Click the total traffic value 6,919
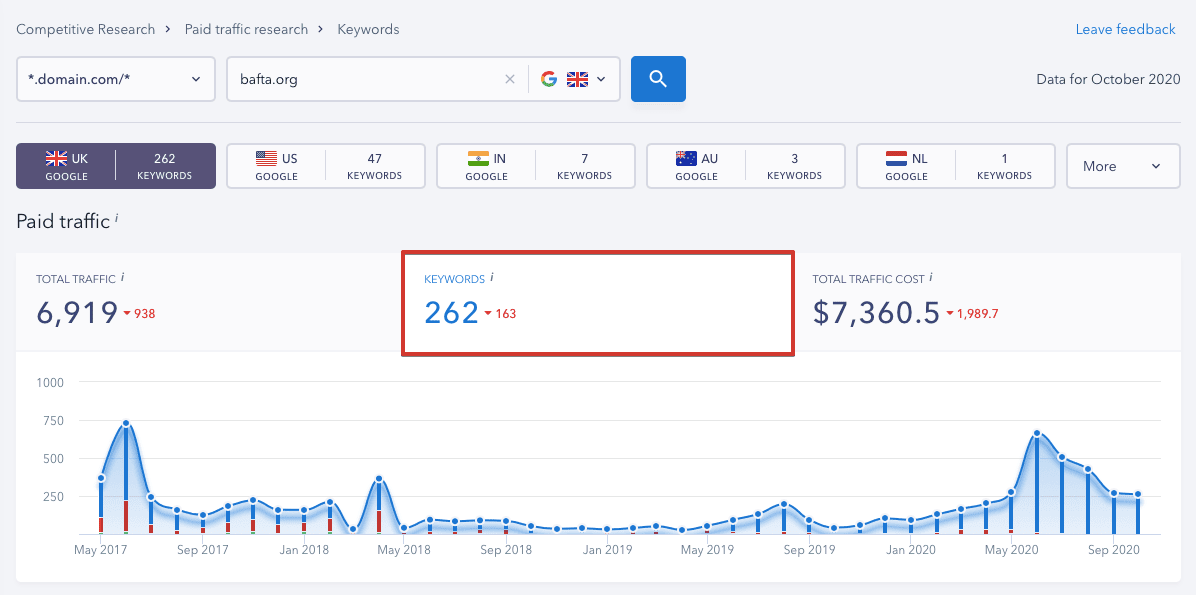Viewport: 1196px width, 595px height. (77, 313)
